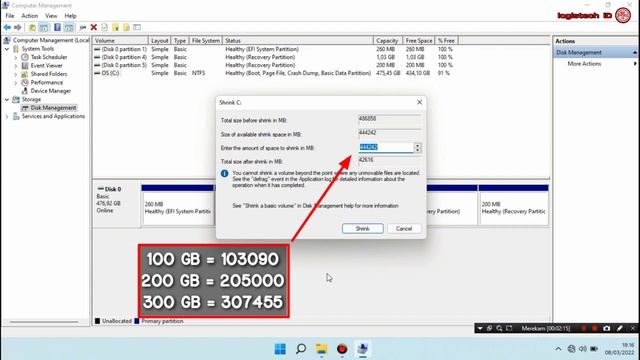This screenshot has width=640, height=360.
Task: Click the Shrink button in dialog
Action: (x=362, y=229)
